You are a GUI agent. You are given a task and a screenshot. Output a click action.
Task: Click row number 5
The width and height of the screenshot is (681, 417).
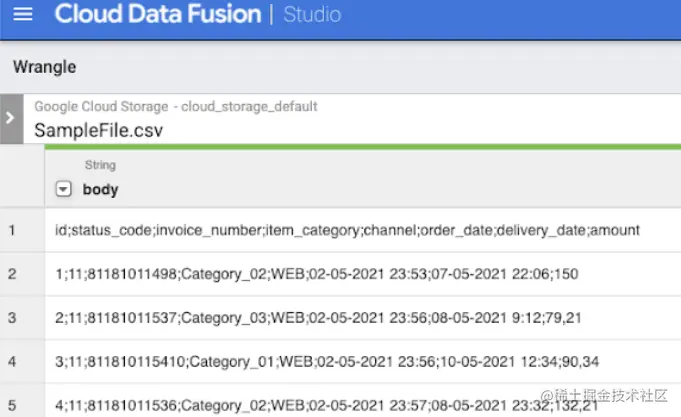coord(12,405)
